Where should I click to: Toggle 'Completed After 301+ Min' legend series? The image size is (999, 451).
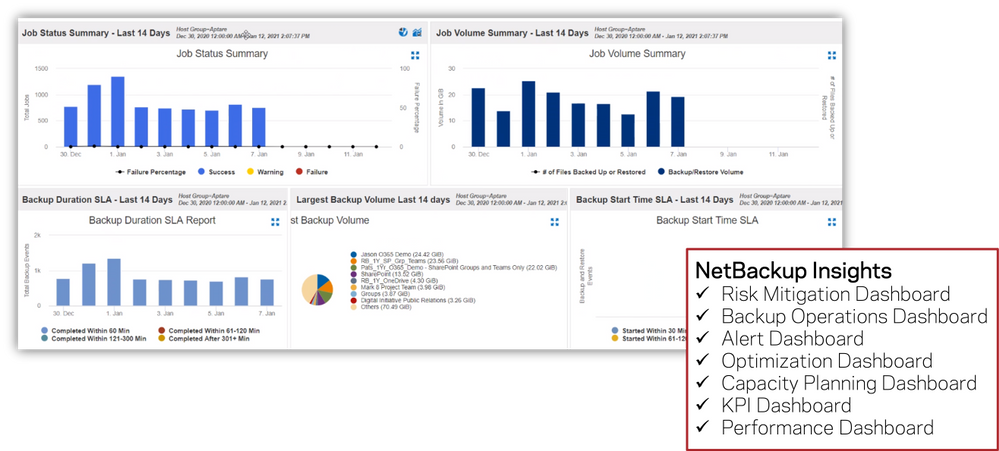[203, 339]
